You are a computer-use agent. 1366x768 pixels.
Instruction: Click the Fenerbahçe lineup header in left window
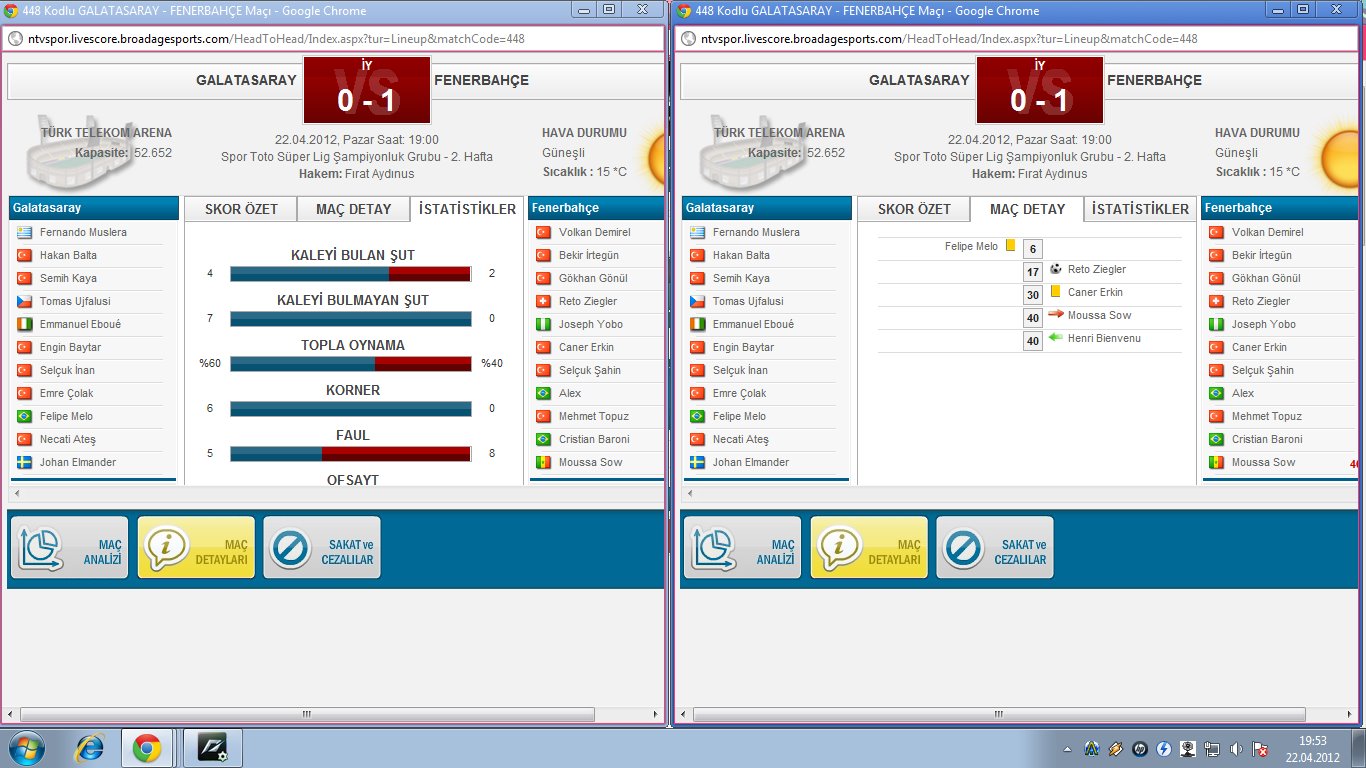coord(596,208)
